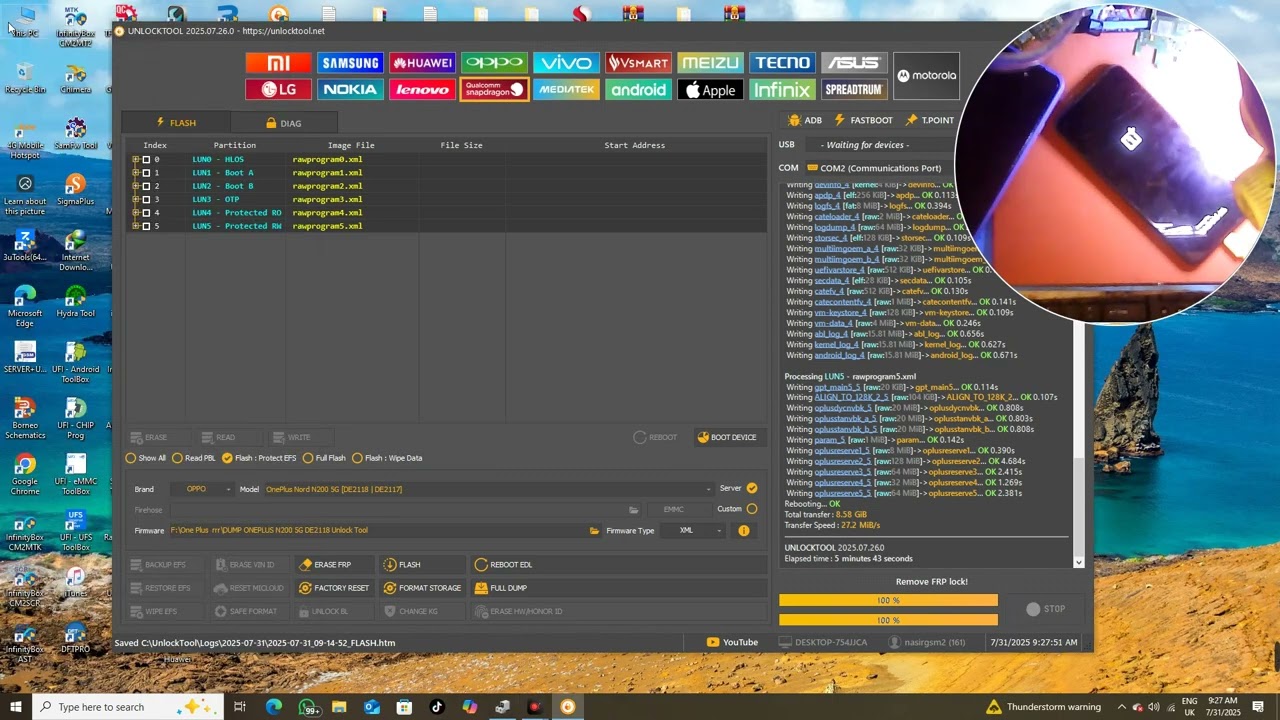This screenshot has width=1280, height=720.
Task: Select the Qualcomm Snapdragon platform icon
Action: pyautogui.click(x=494, y=90)
